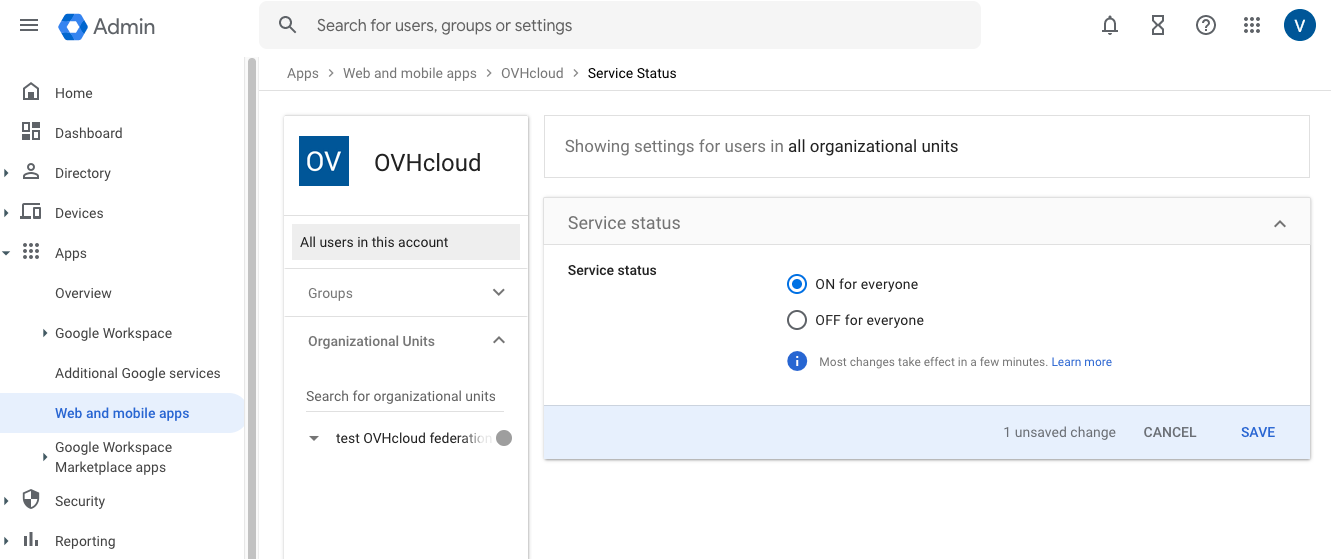The image size is (1331, 559).
Task: Open the main hamburger menu
Action: pos(29,25)
